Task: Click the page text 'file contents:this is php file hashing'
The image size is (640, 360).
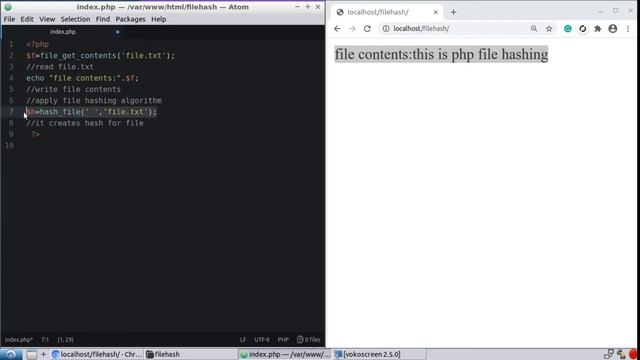Action: [441, 54]
